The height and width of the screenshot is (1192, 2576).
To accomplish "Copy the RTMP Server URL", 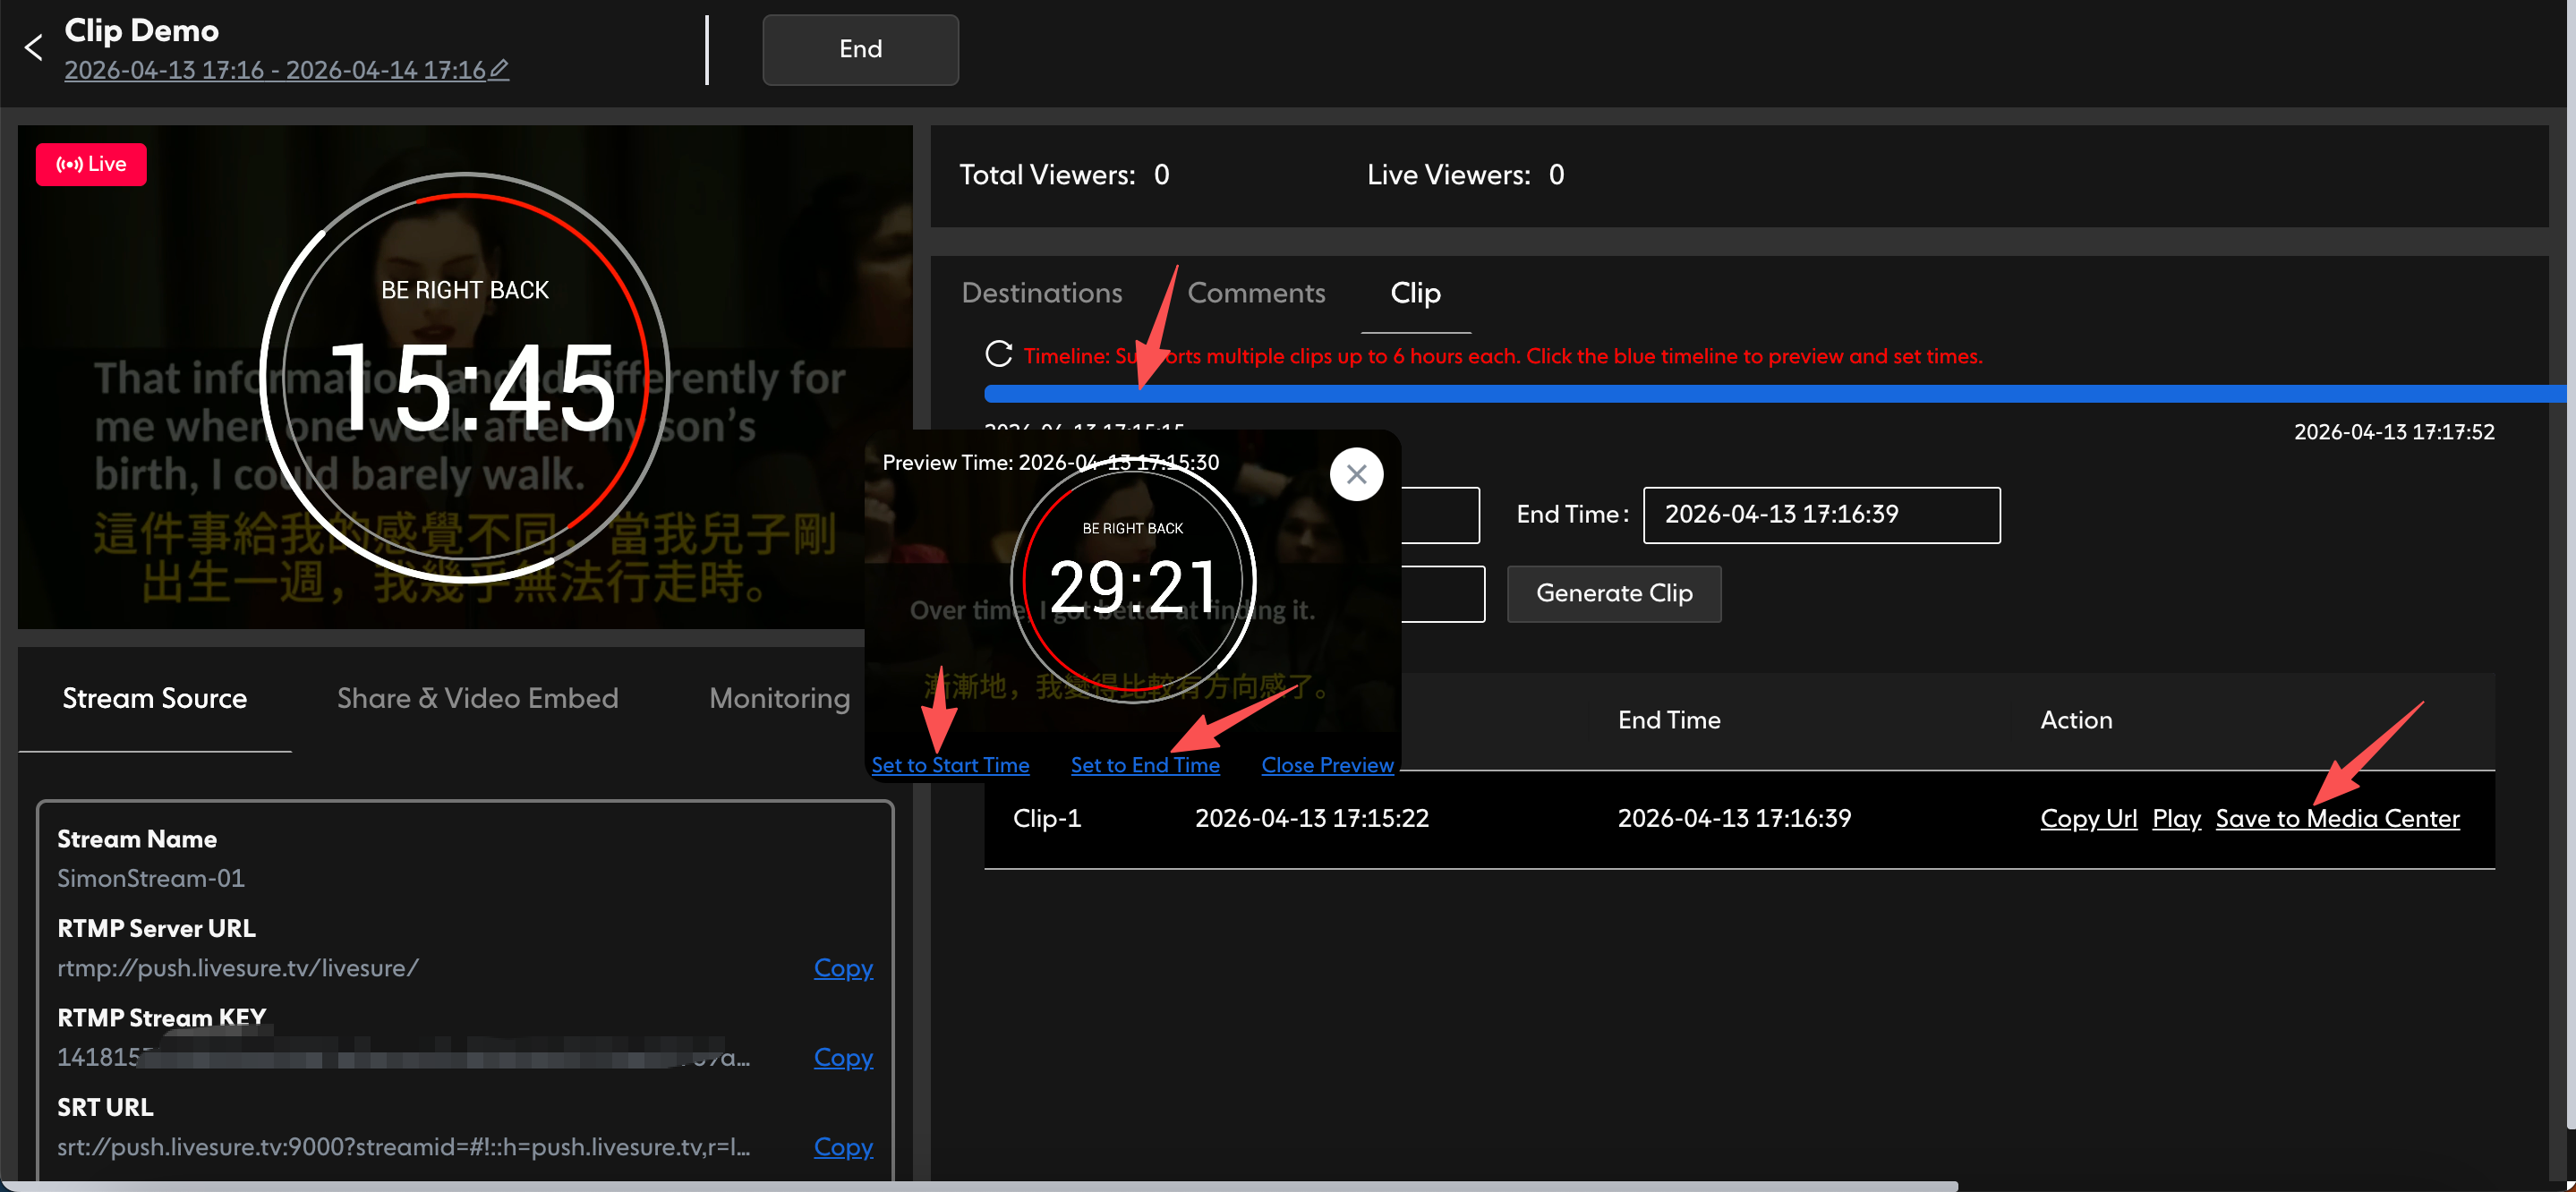I will 843,968.
